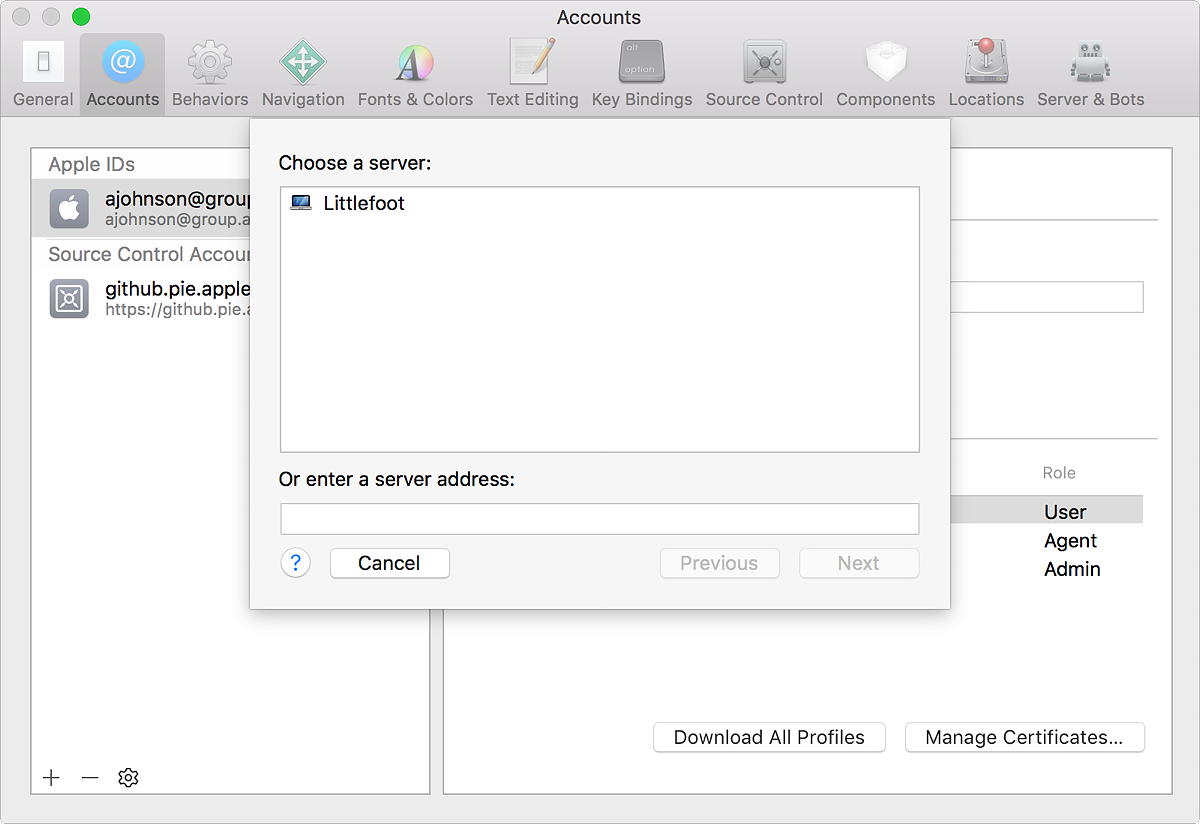Image resolution: width=1200 pixels, height=824 pixels.
Task: Click the Source Control Accounts section header
Action: pyautogui.click(x=149, y=254)
